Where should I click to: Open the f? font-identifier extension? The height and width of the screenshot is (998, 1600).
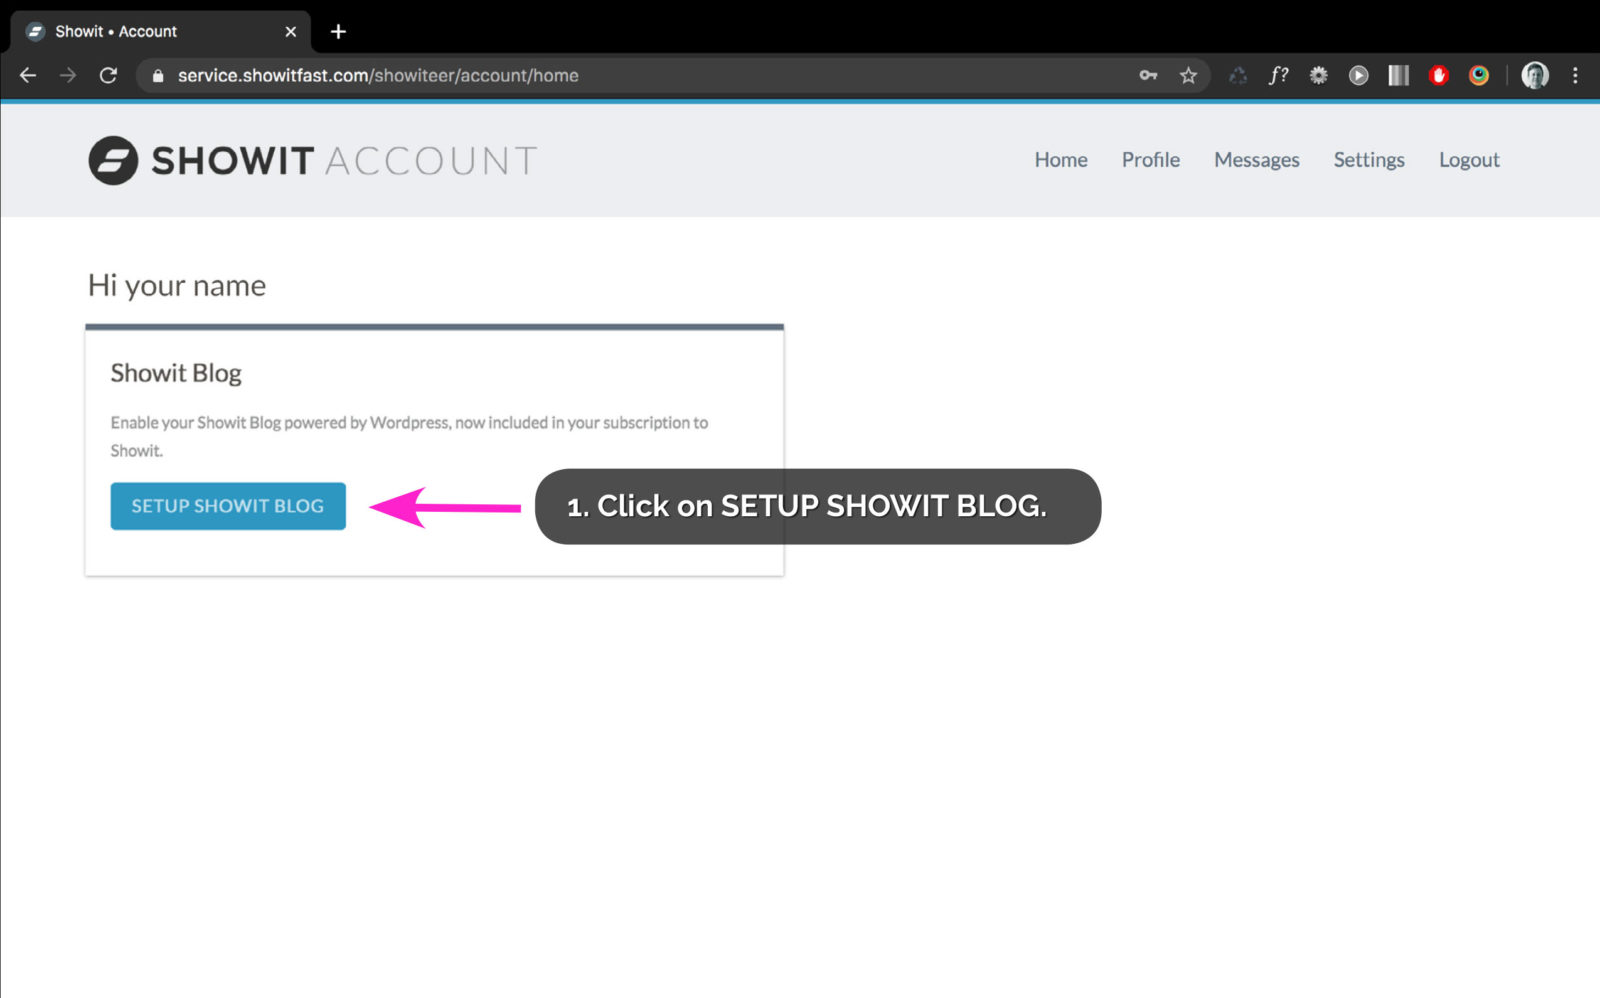tap(1279, 75)
